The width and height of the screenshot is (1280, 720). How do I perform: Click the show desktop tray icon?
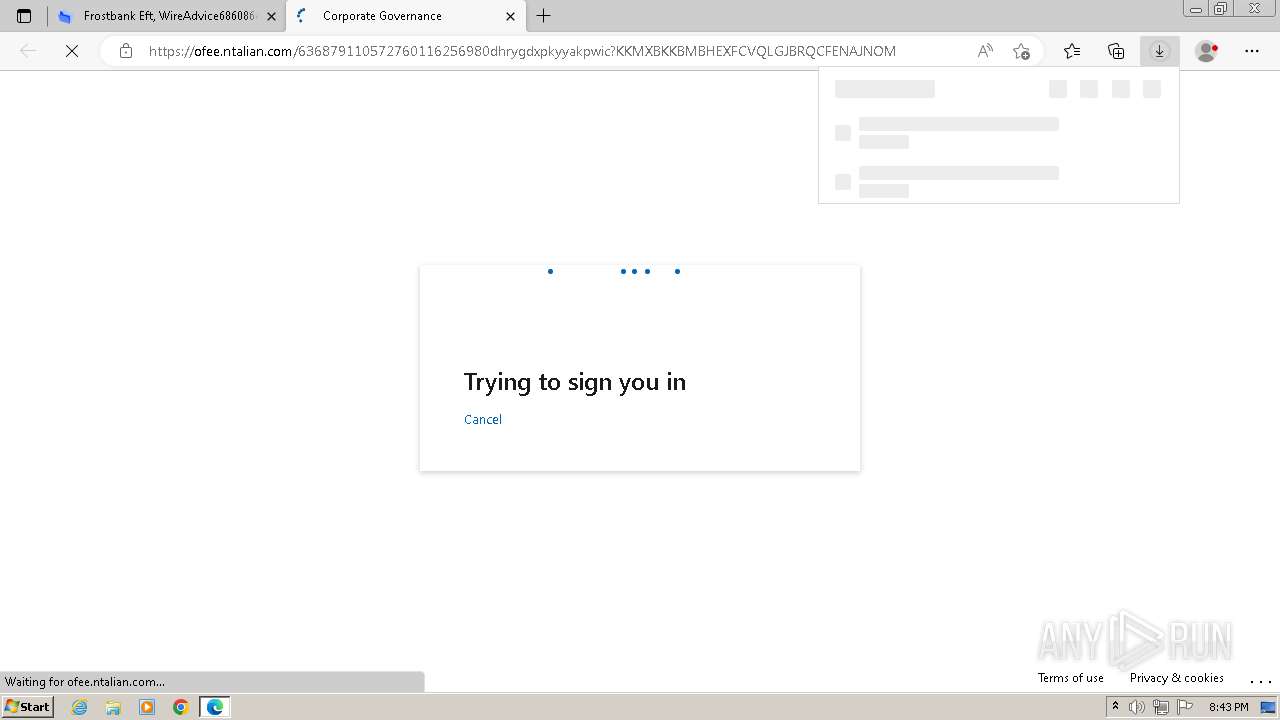[x=1268, y=707]
